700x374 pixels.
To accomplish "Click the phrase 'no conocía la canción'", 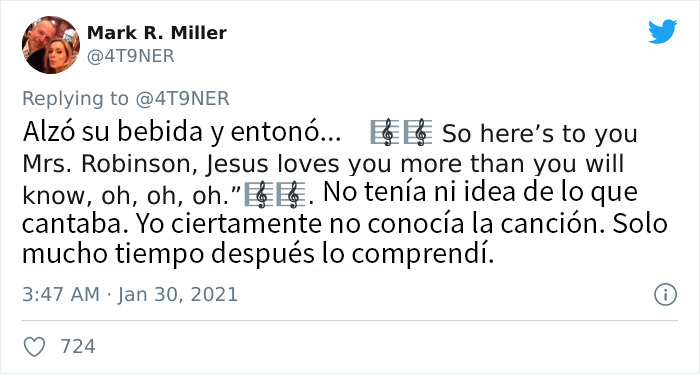I will [x=467, y=224].
